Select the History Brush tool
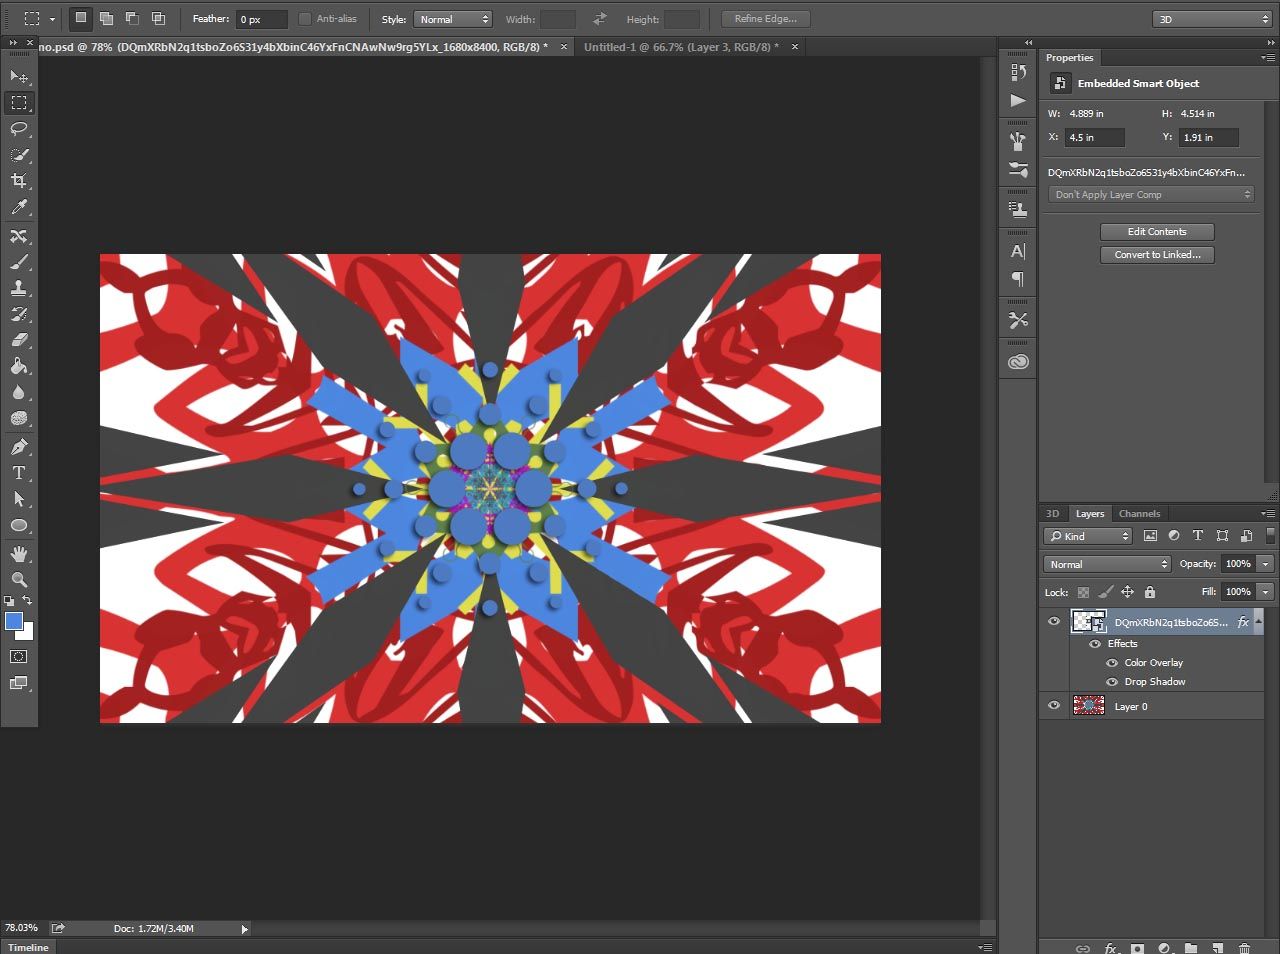Screen dimensions: 1280x954 [x=19, y=314]
